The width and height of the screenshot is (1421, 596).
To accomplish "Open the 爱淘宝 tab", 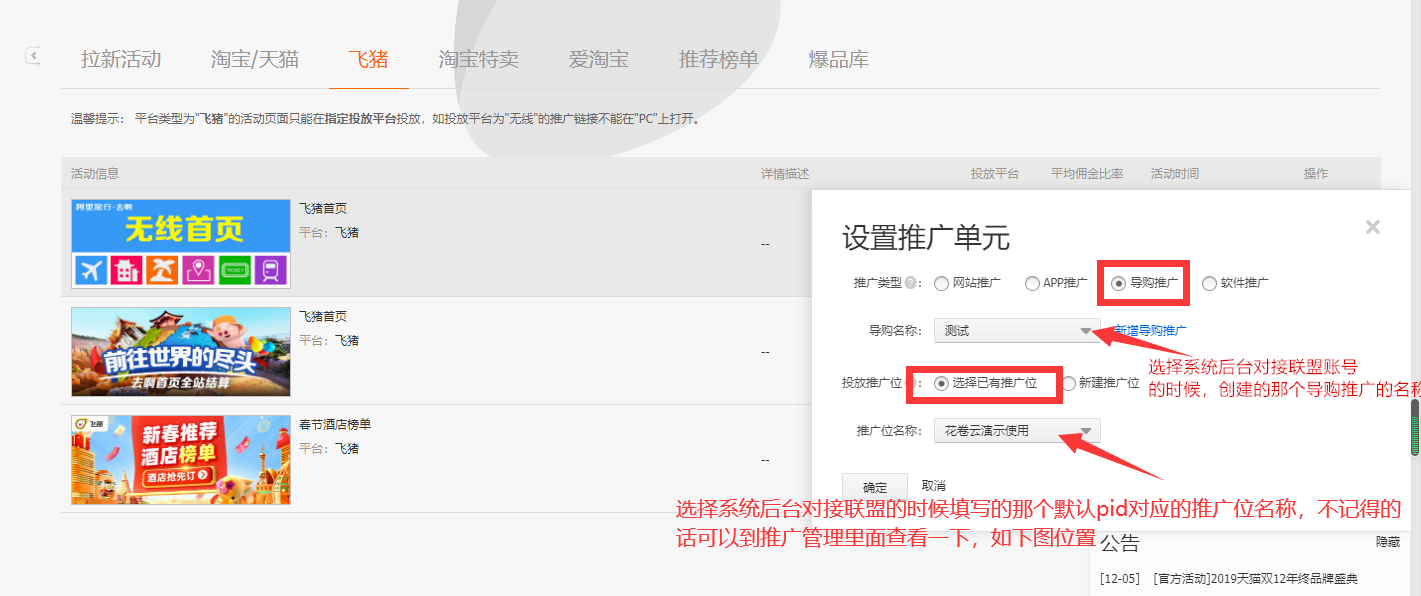I will (598, 59).
